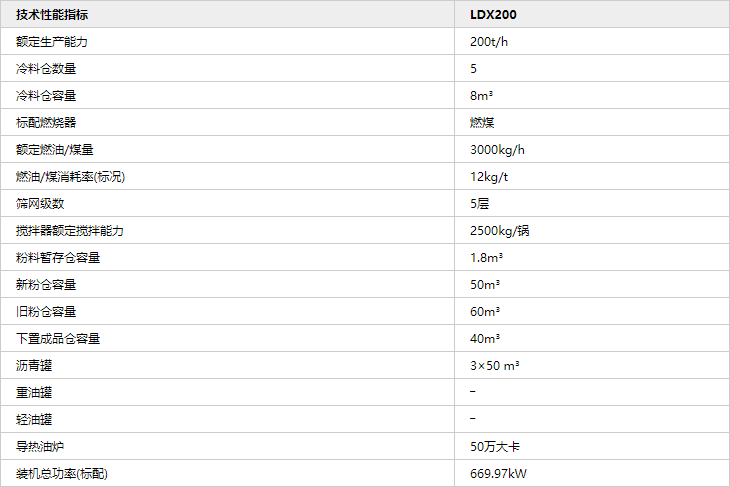The width and height of the screenshot is (730, 487).
Task: Click the 50万大卡 thermal oil furnace value
Action: pyautogui.click(x=495, y=446)
